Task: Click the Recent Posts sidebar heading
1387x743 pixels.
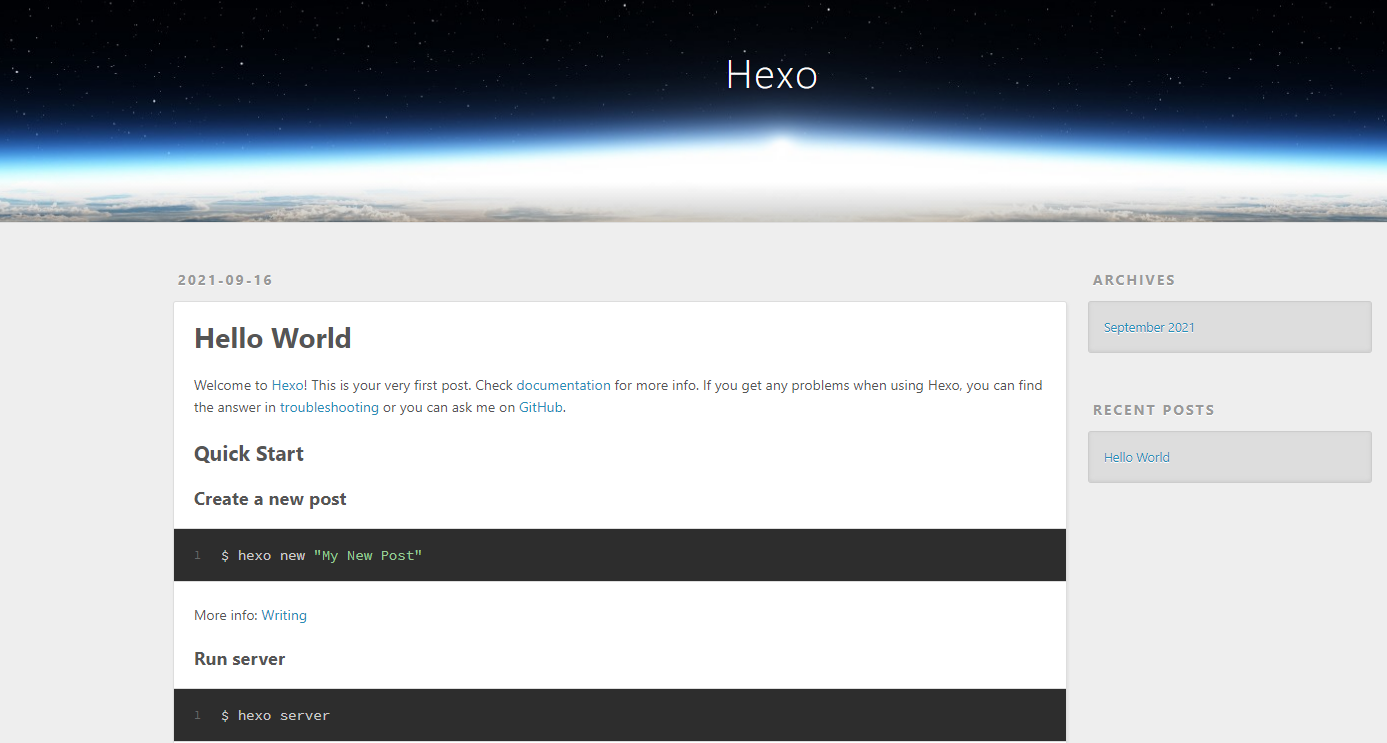Action: point(1153,410)
